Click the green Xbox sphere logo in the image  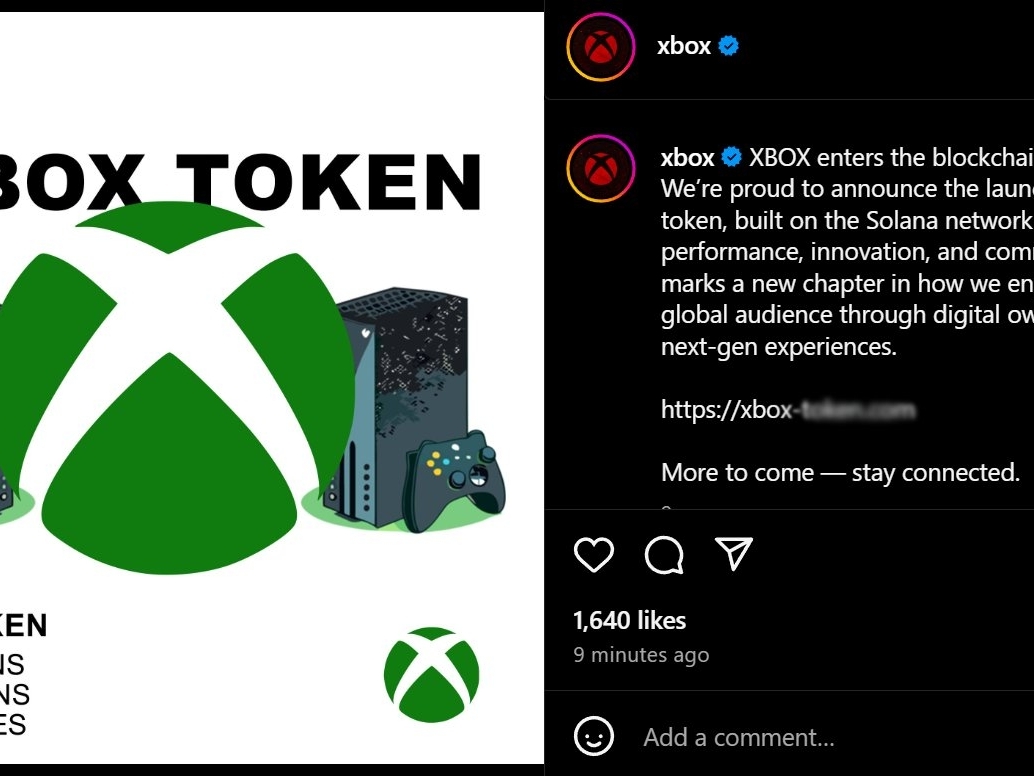(x=165, y=380)
